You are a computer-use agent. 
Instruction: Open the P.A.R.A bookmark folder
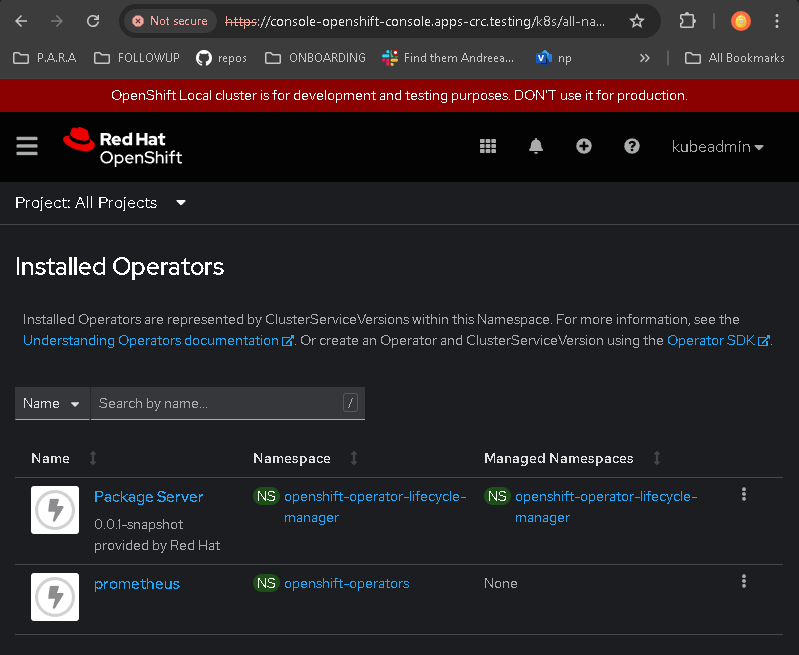click(44, 58)
